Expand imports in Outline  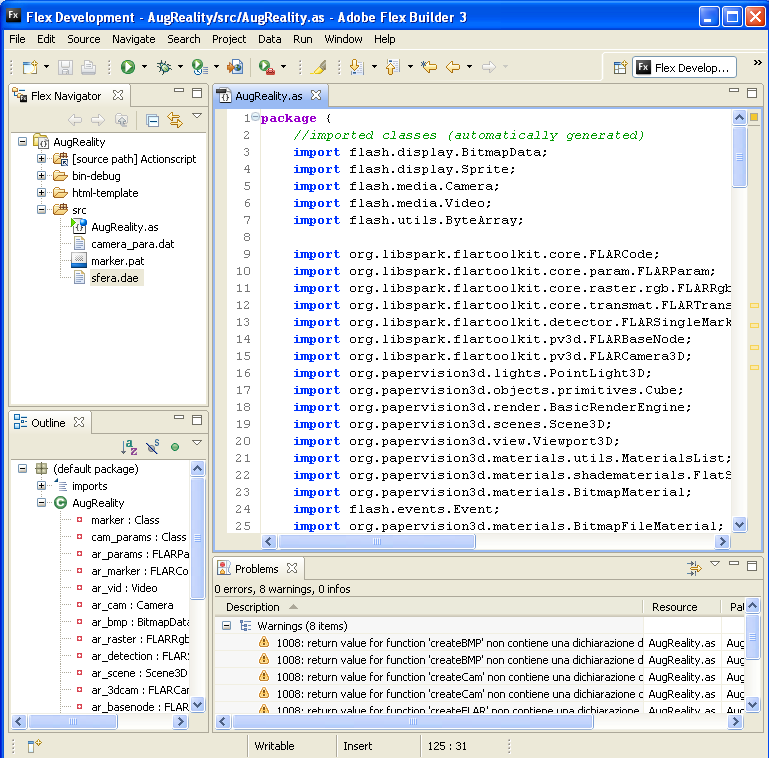click(42, 485)
